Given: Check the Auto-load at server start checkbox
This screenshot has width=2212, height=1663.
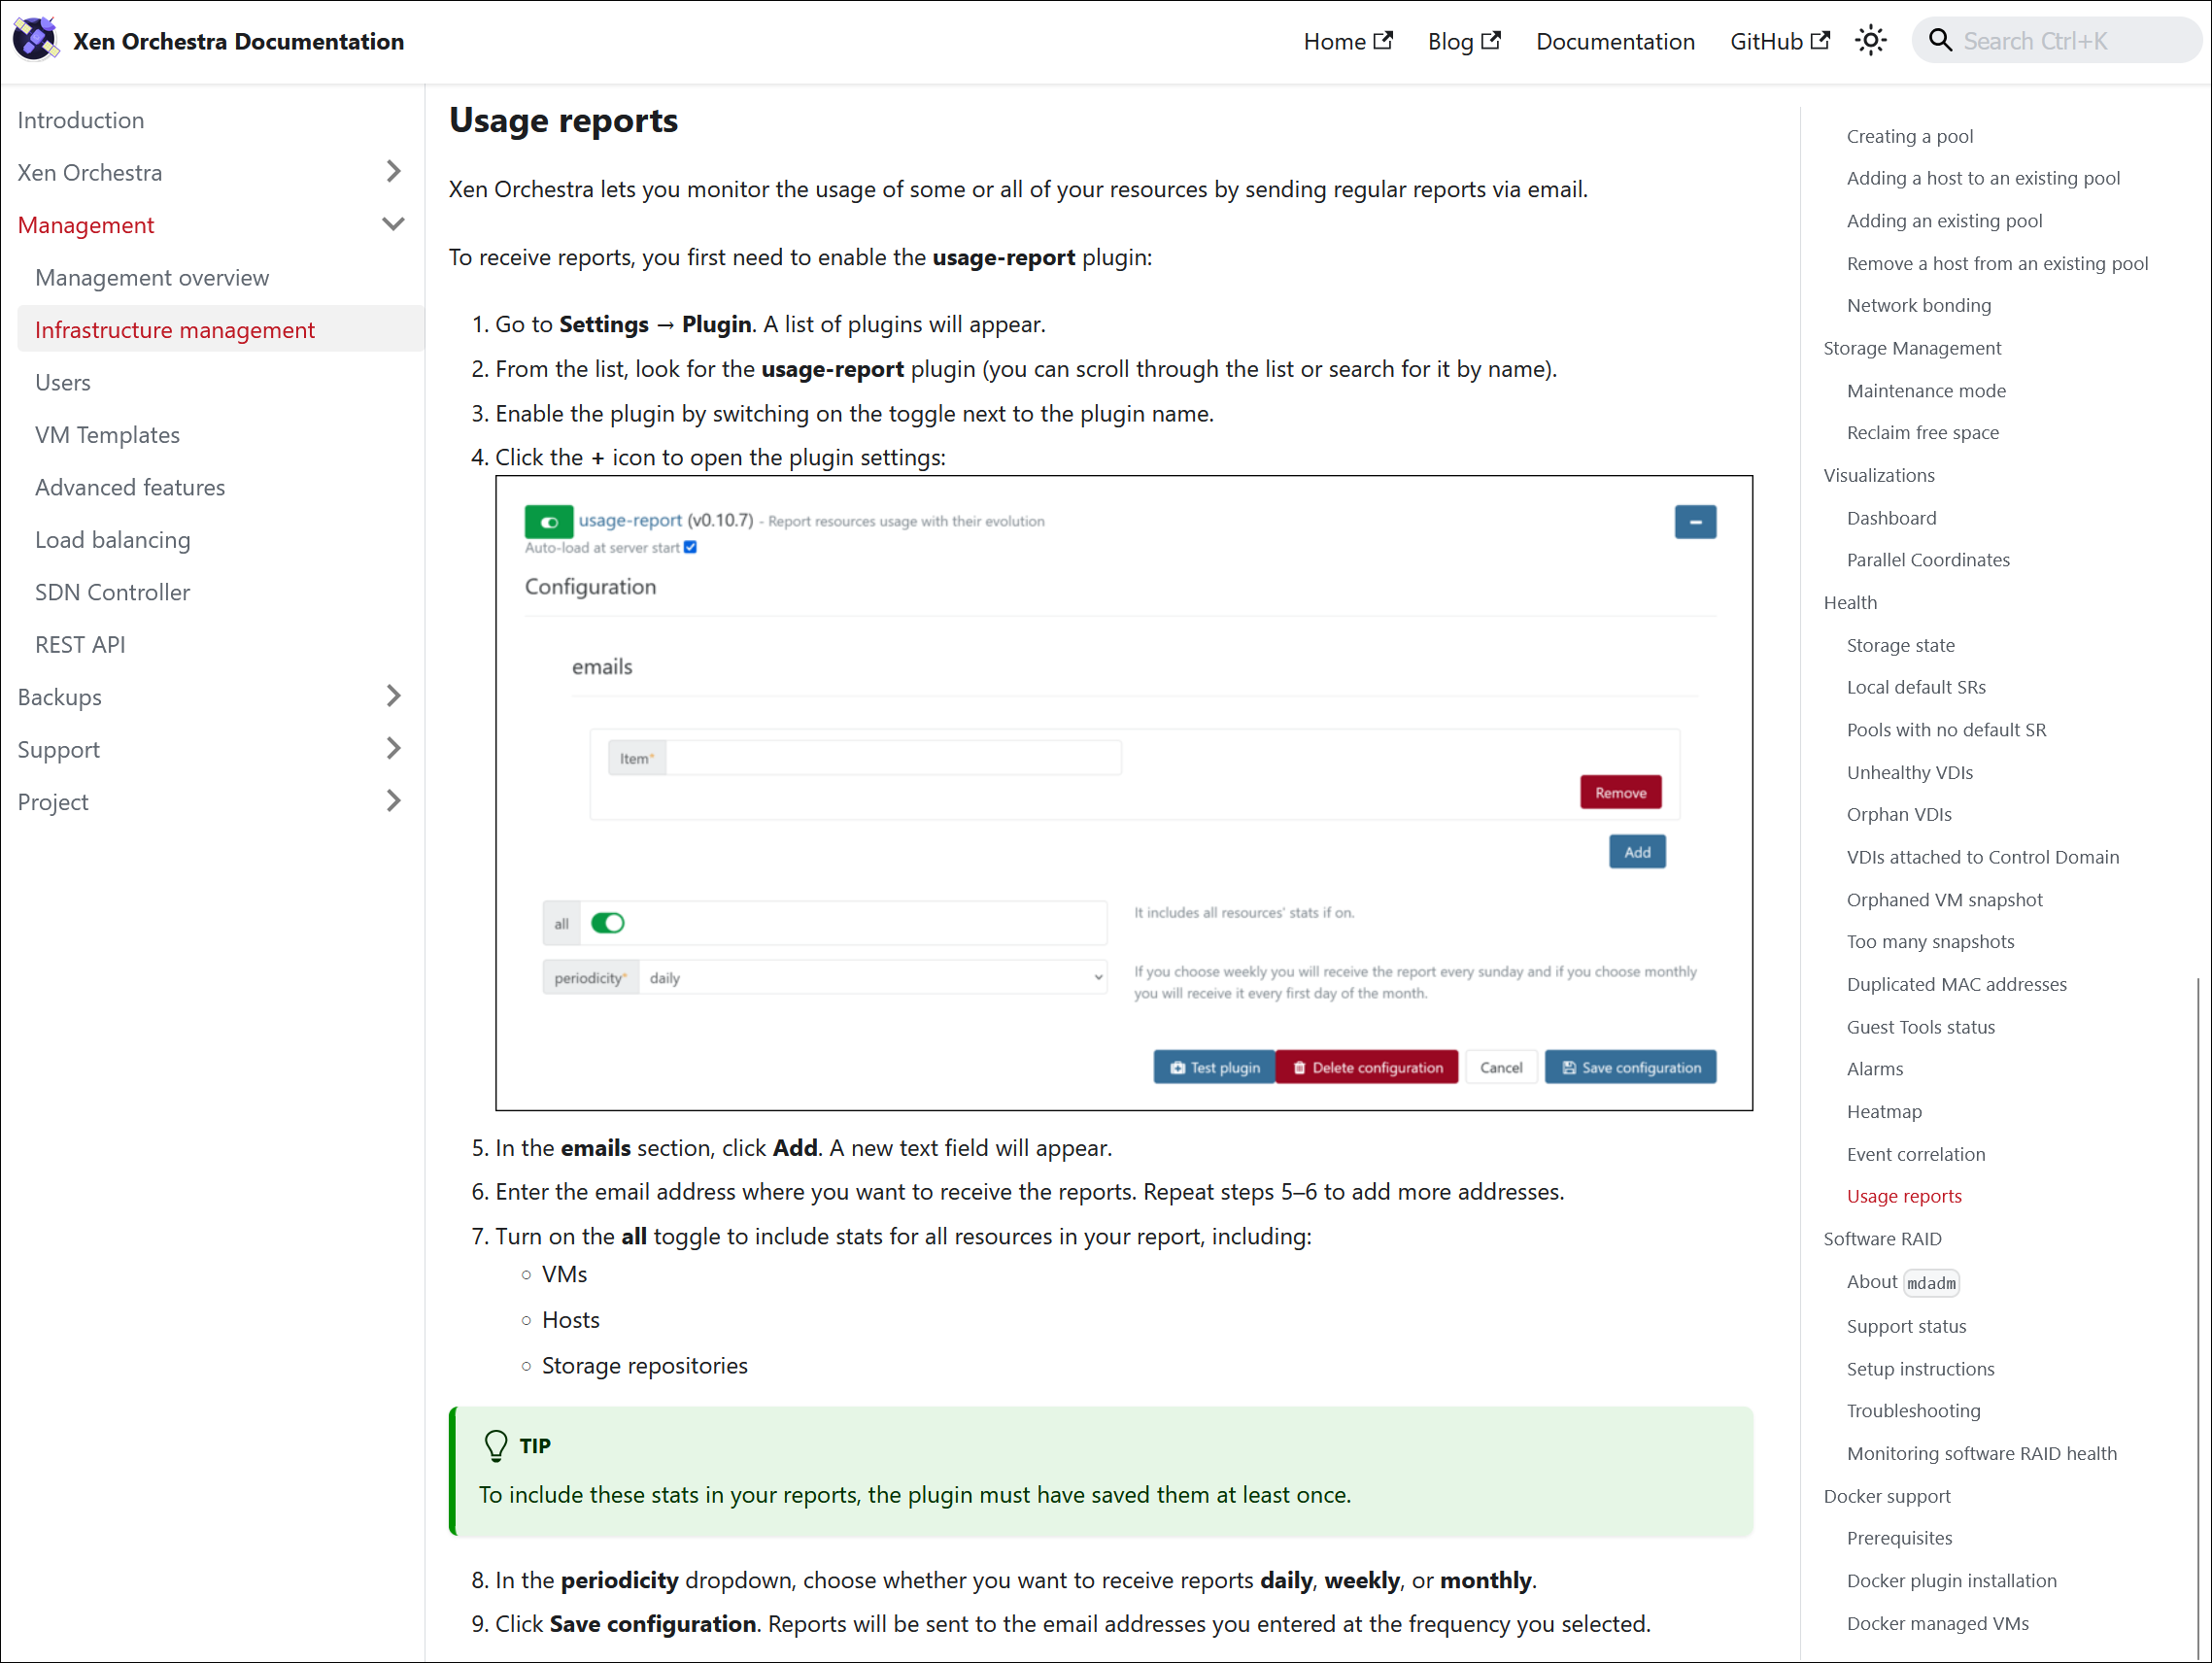Looking at the screenshot, I should coord(690,547).
